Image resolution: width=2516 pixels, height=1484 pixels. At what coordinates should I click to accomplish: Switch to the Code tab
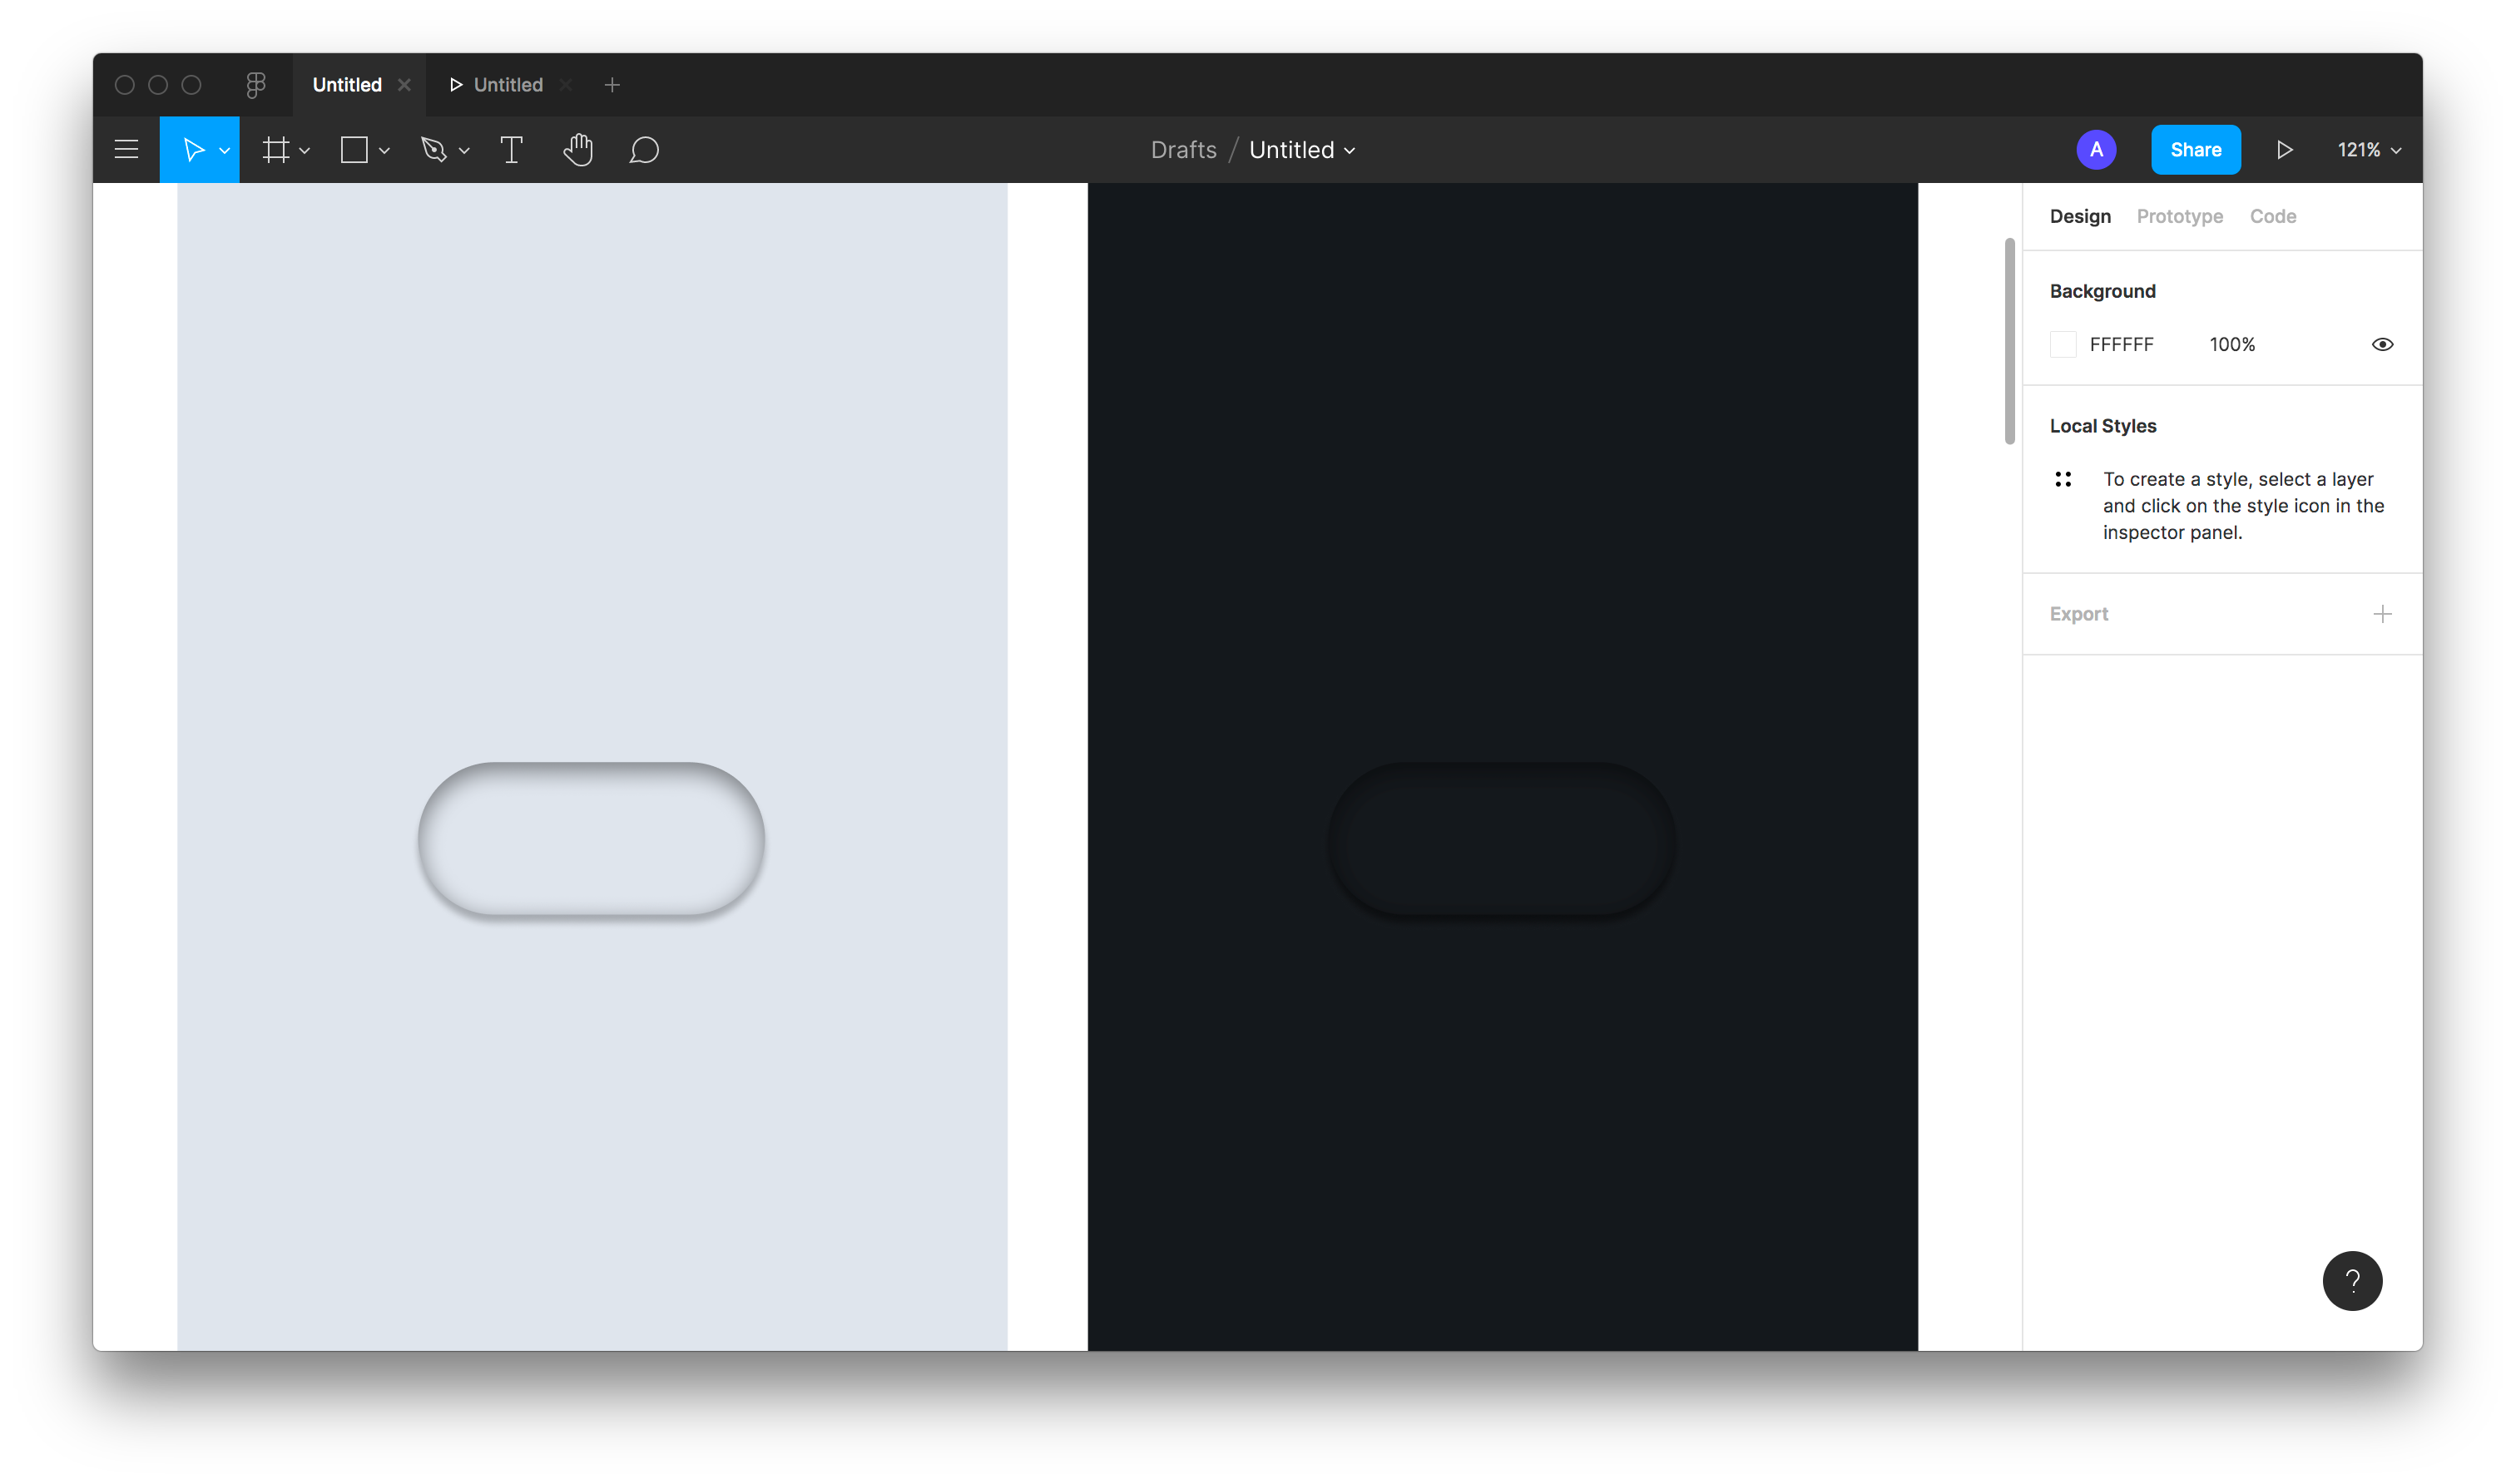[2273, 216]
